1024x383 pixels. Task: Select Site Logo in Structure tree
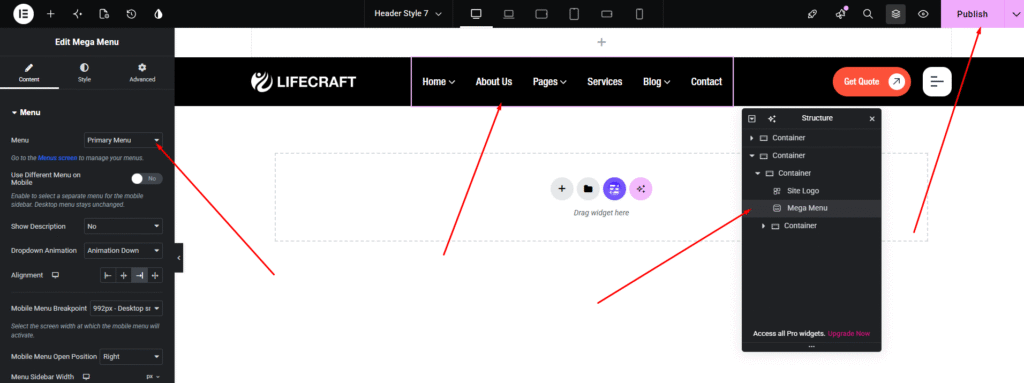click(x=803, y=191)
